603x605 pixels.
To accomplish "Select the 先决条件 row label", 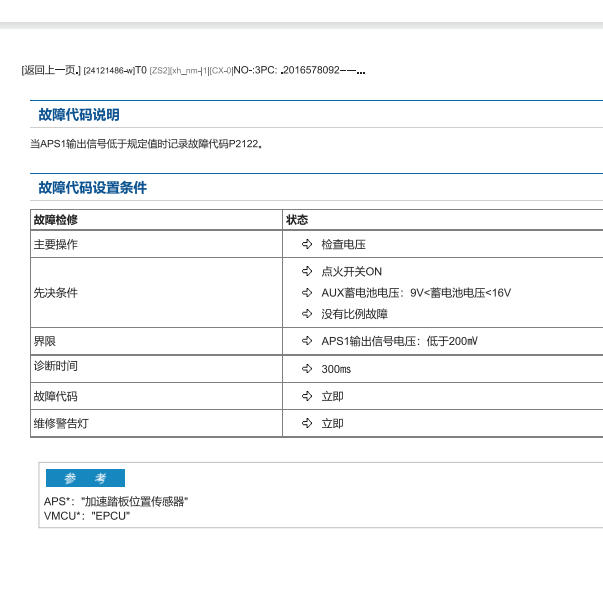I will [x=56, y=293].
